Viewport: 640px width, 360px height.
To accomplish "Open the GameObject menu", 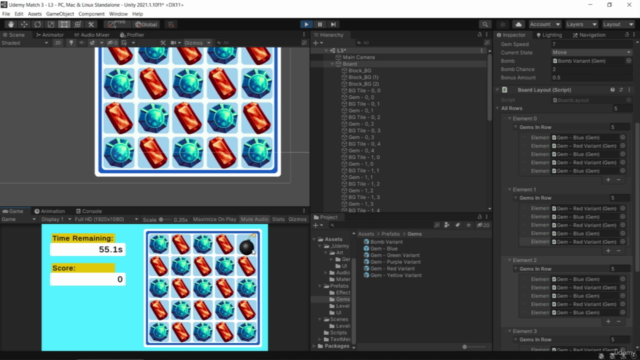I will coord(60,14).
